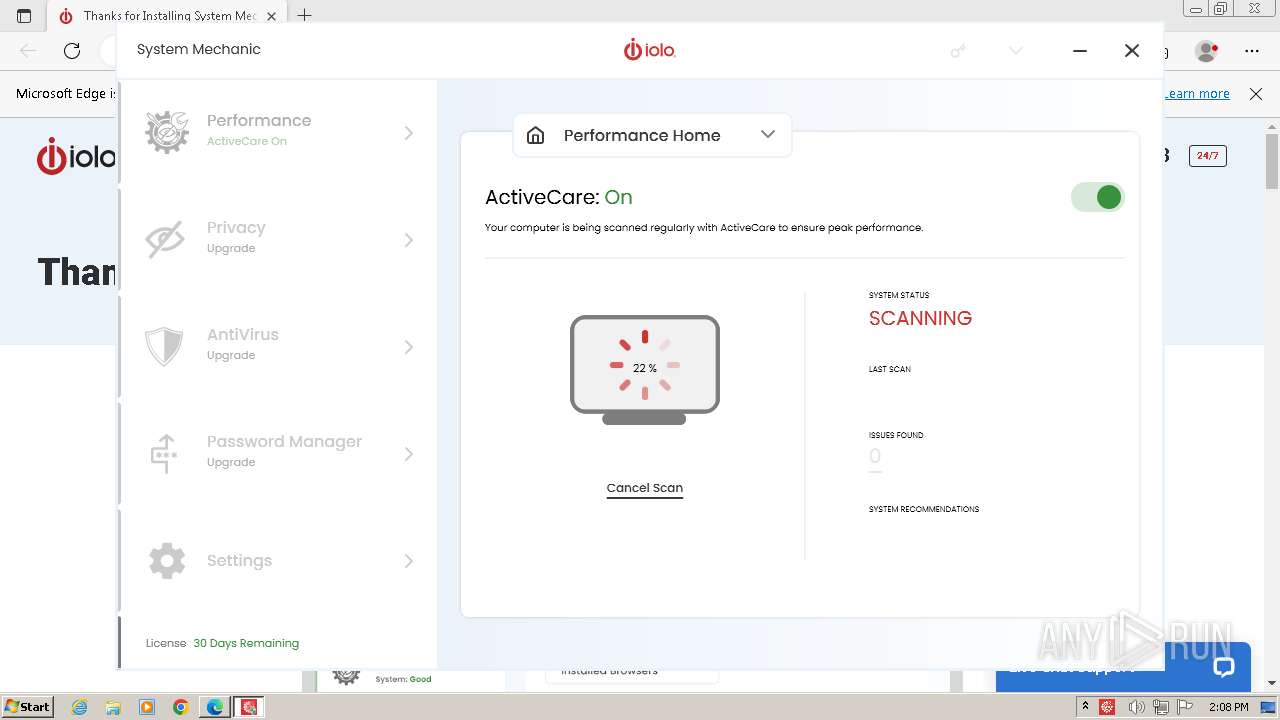Select the Privacy menu label

[236, 227]
